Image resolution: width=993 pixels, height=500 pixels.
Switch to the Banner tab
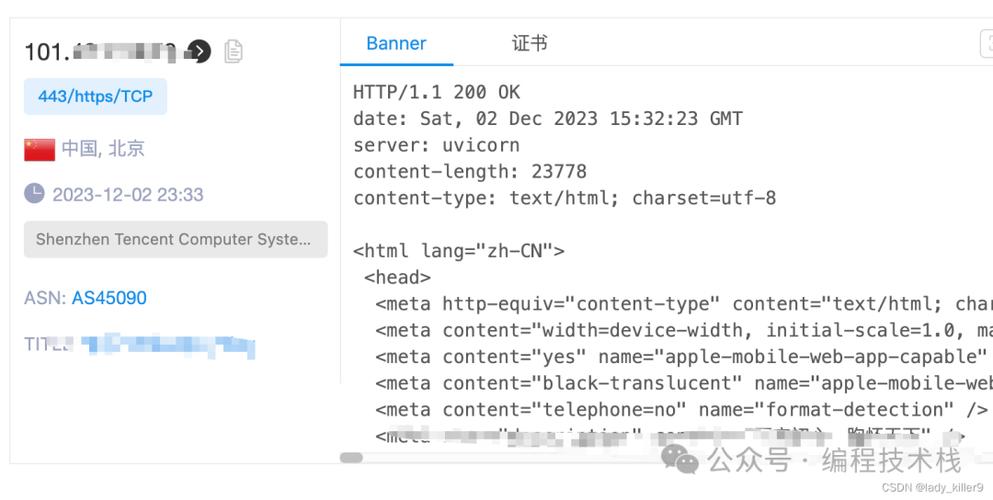pos(396,44)
